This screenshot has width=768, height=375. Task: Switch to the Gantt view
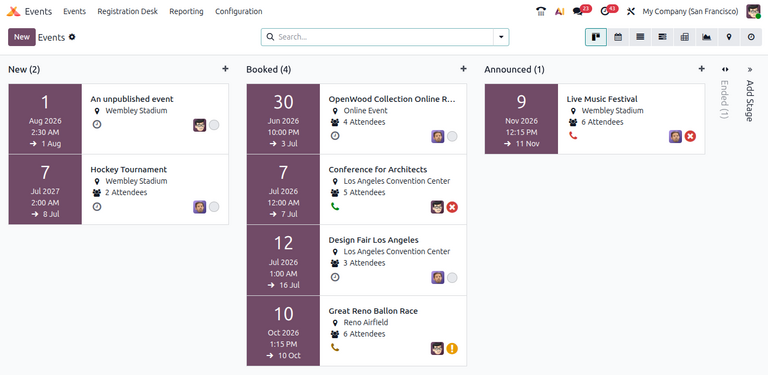662,37
